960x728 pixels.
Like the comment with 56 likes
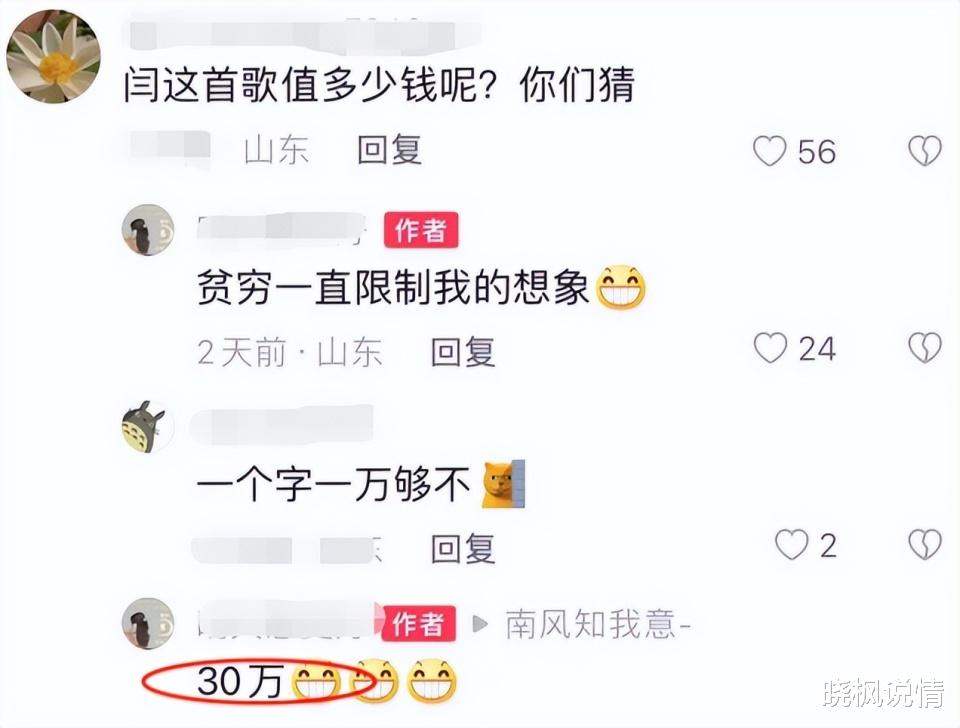[x=770, y=151]
